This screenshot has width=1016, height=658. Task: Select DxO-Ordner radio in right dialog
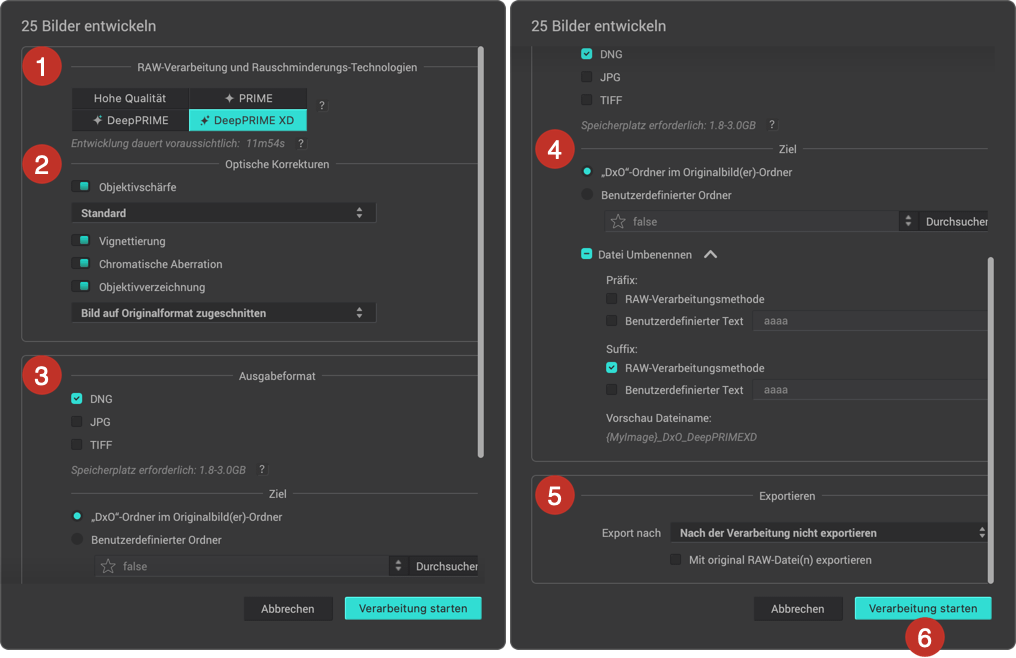click(x=587, y=172)
